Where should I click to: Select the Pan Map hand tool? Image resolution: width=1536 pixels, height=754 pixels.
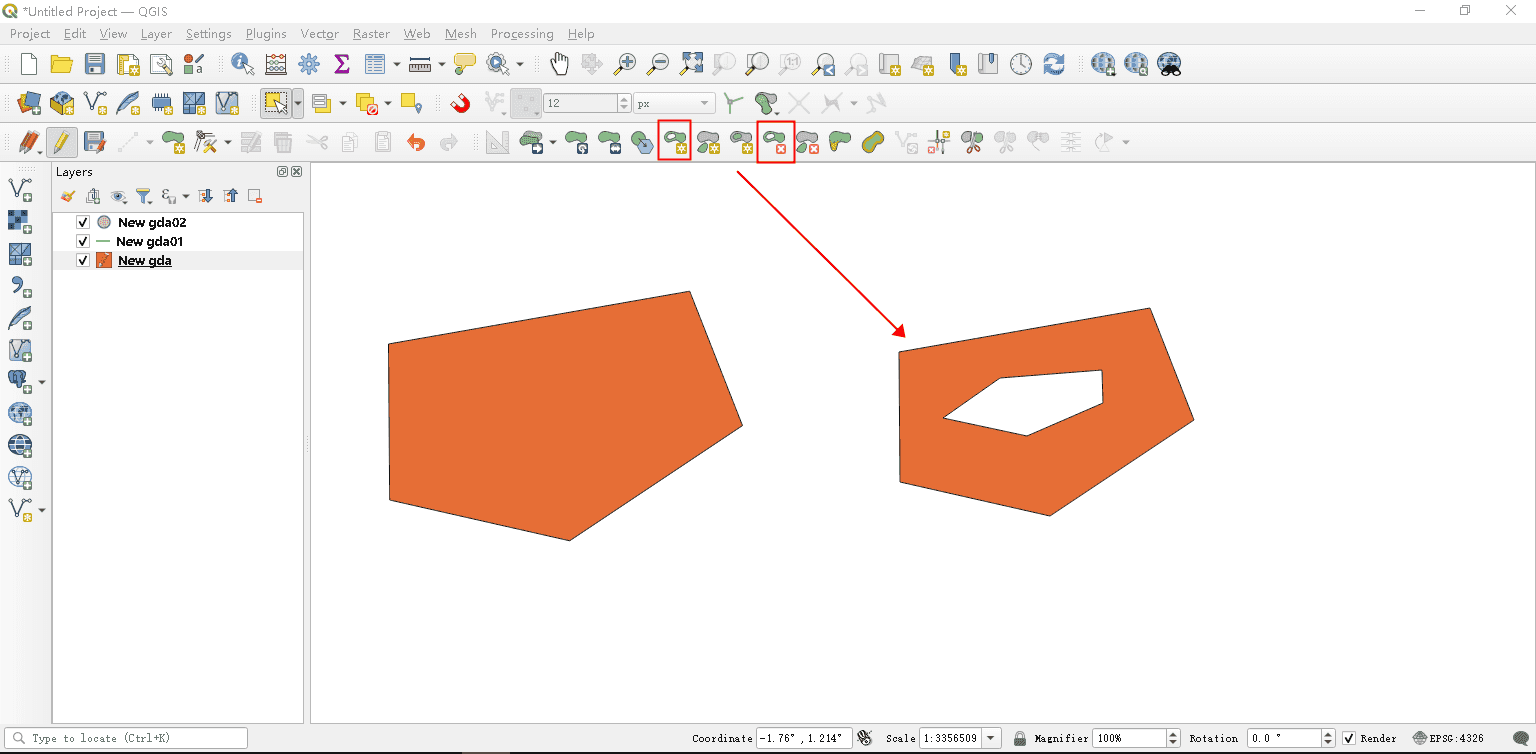[559, 64]
